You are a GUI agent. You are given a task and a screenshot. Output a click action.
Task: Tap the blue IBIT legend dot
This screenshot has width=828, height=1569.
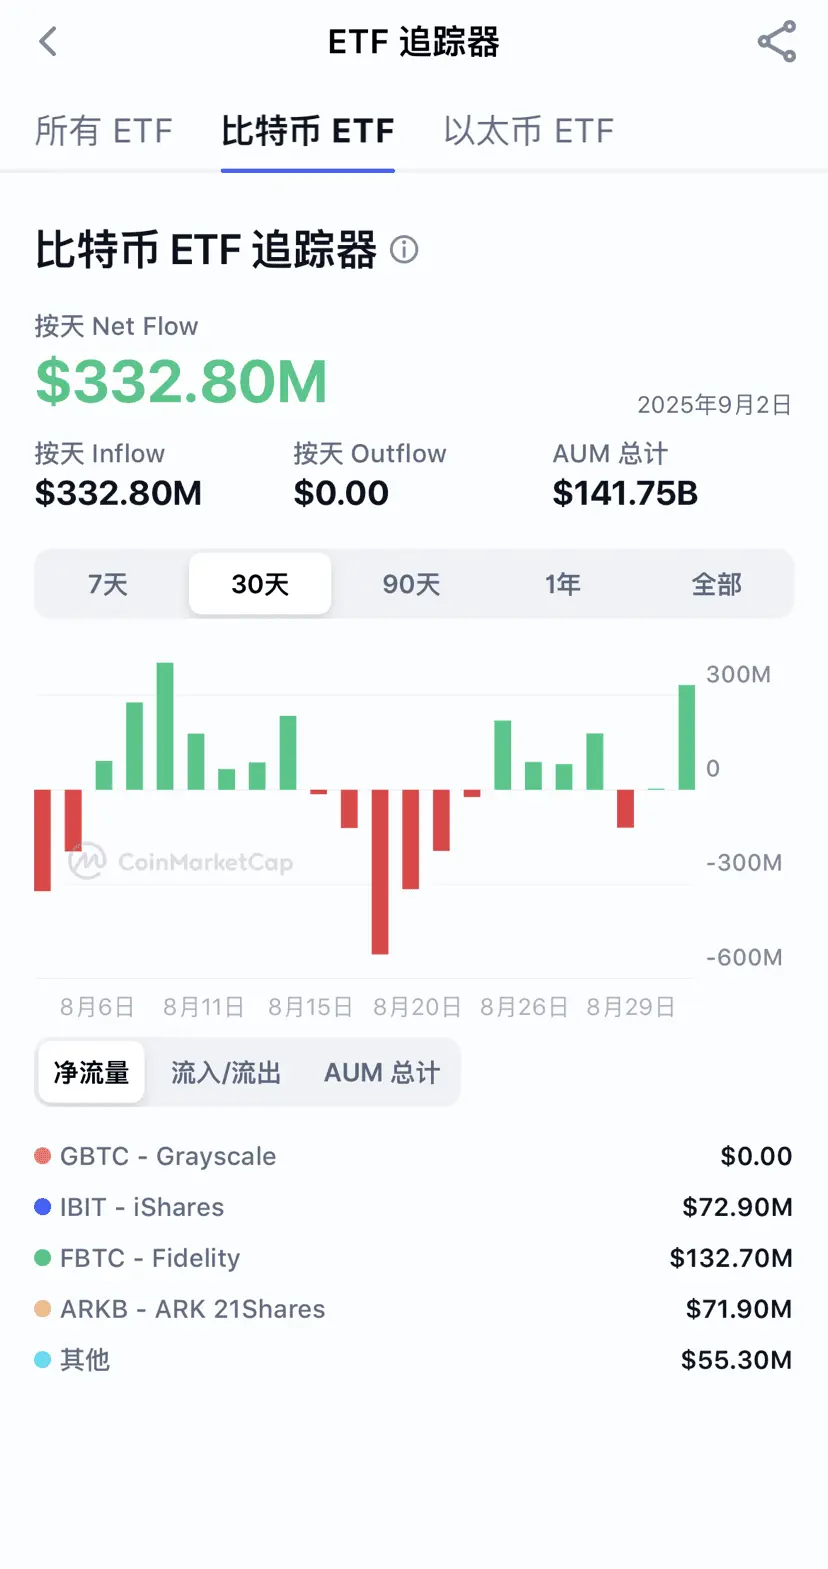(43, 1207)
